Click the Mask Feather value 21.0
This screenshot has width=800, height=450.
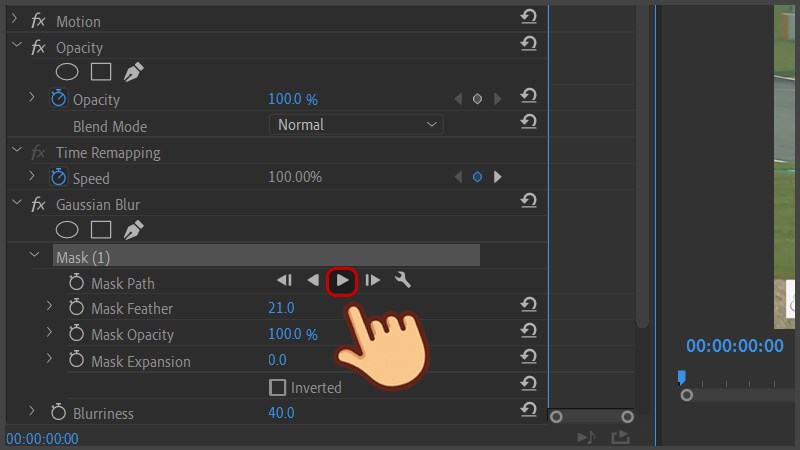click(281, 308)
